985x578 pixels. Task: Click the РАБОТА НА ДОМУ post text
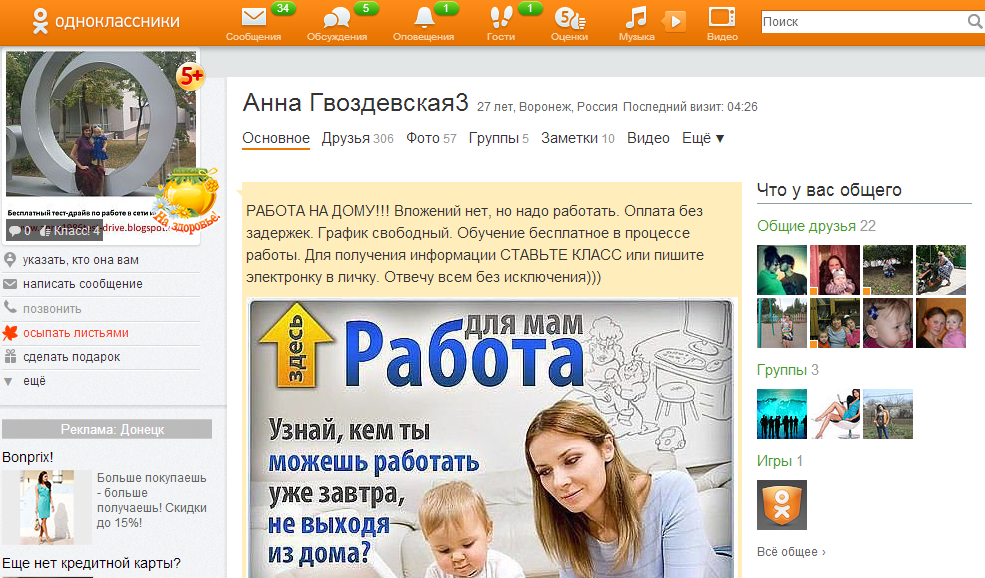[x=475, y=244]
